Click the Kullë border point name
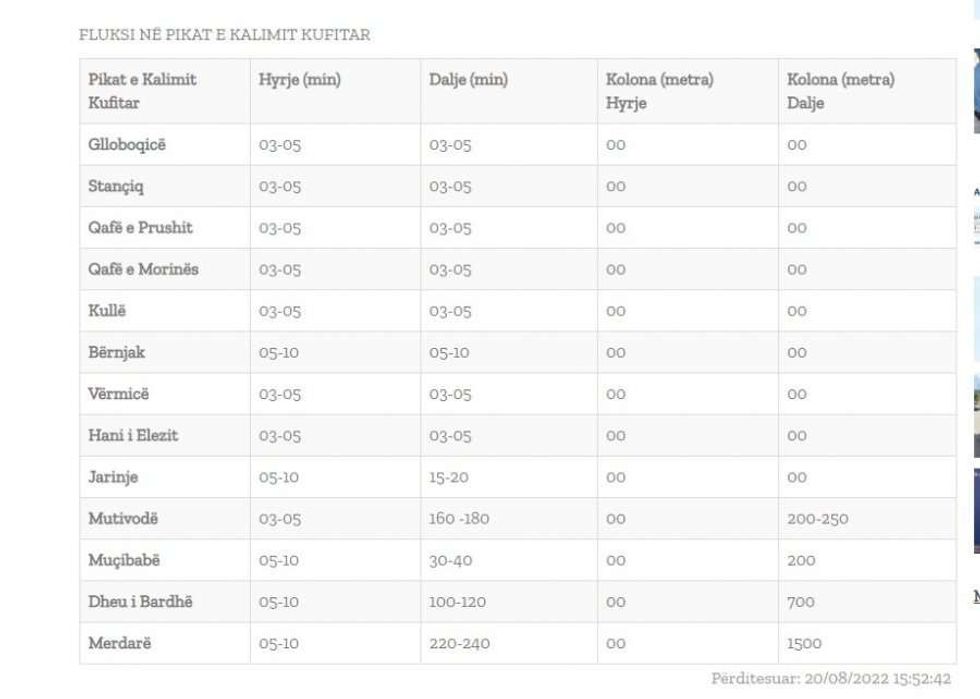 point(107,311)
